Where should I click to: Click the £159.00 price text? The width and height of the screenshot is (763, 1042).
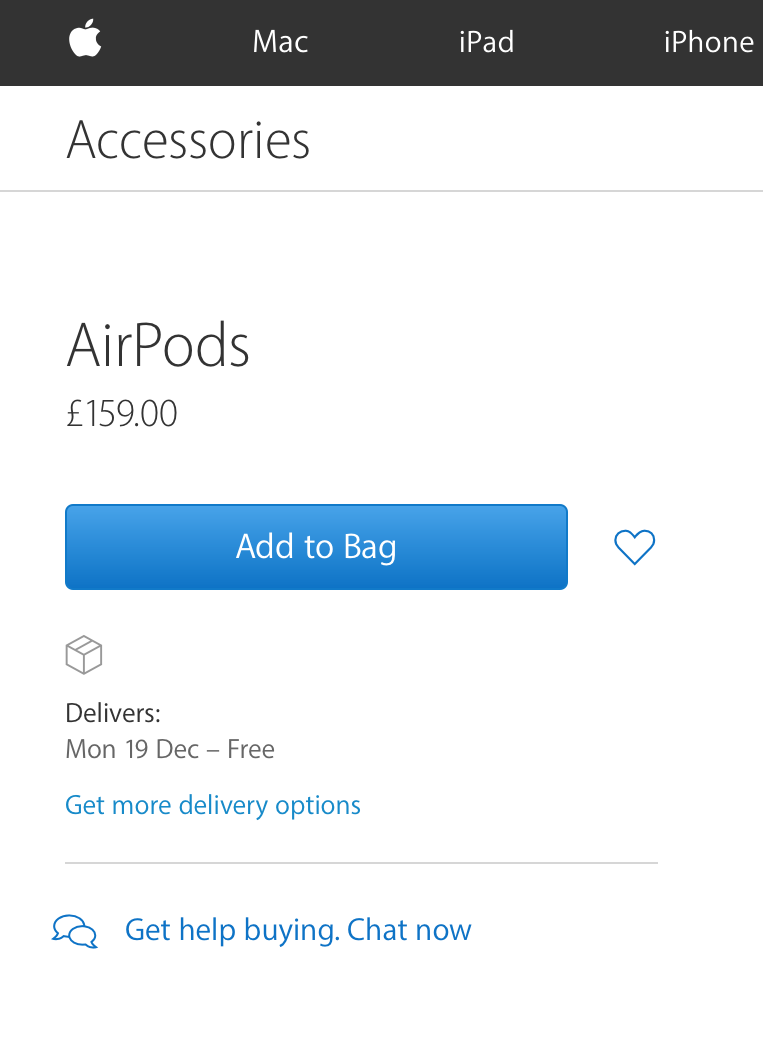pyautogui.click(x=122, y=413)
